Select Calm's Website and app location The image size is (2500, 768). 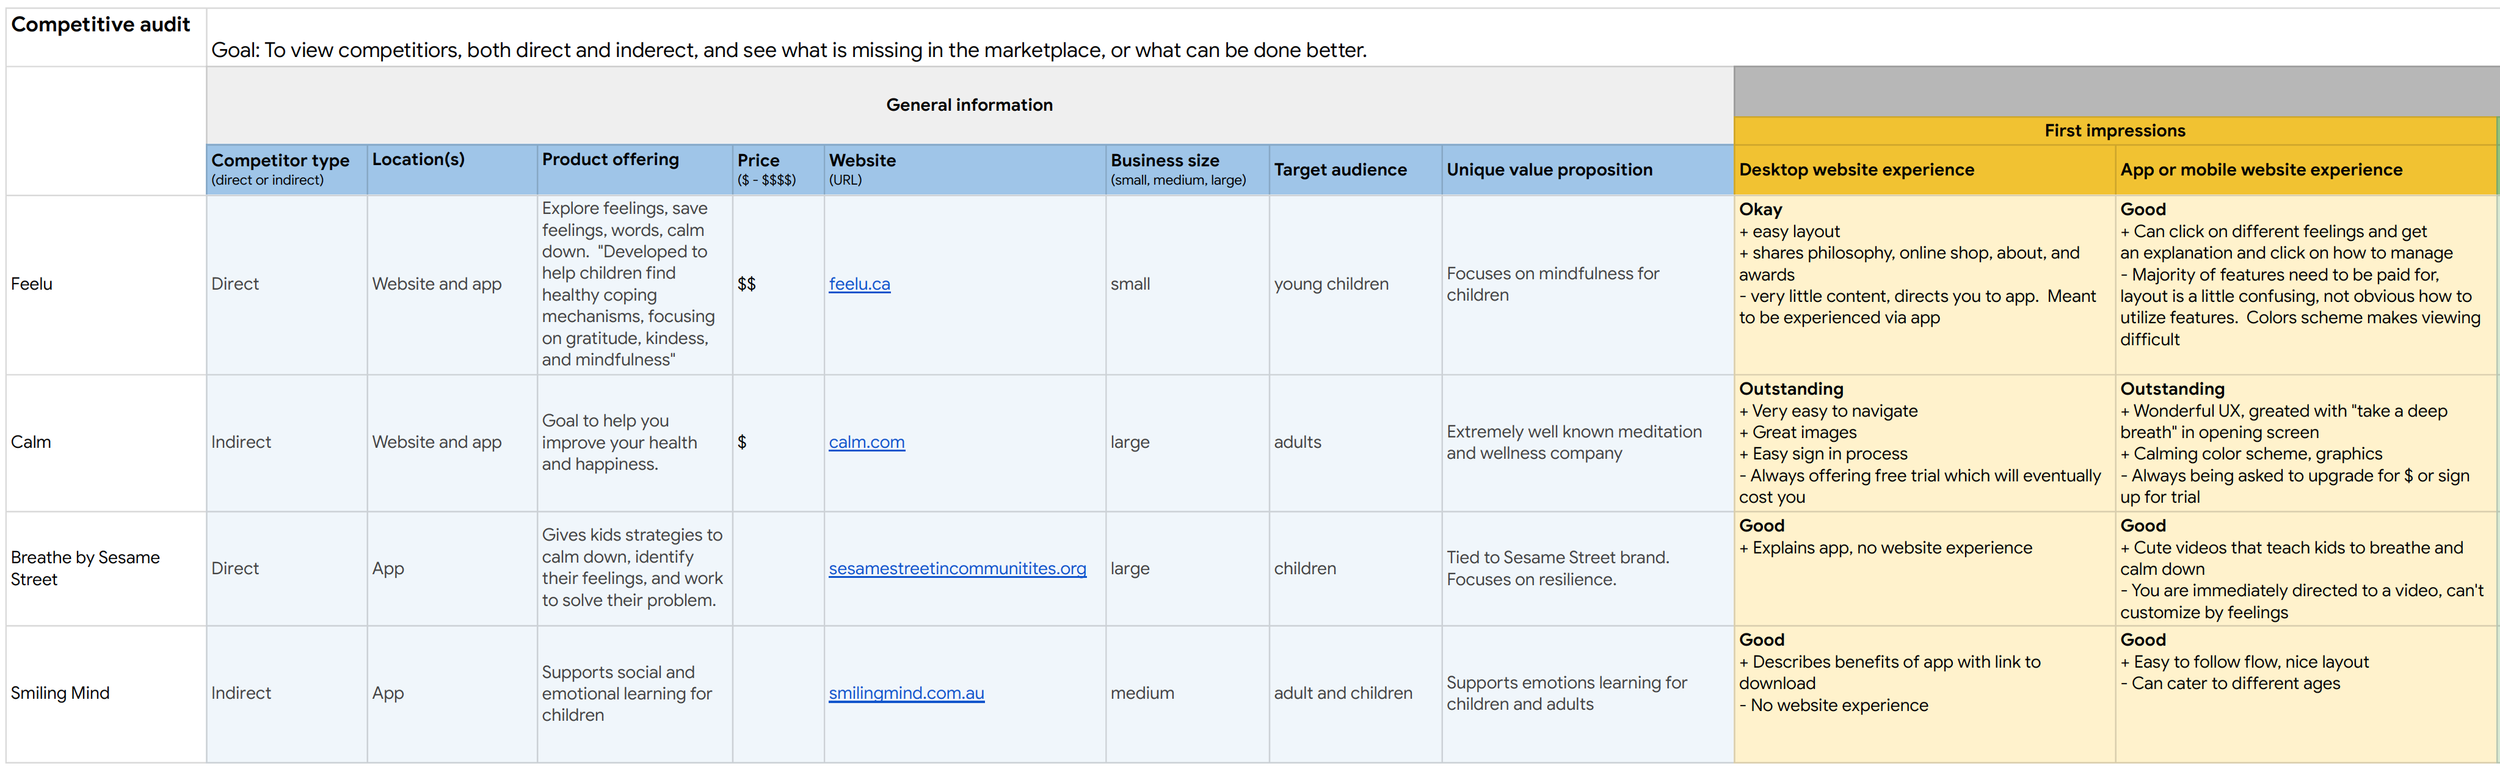pyautogui.click(x=452, y=443)
